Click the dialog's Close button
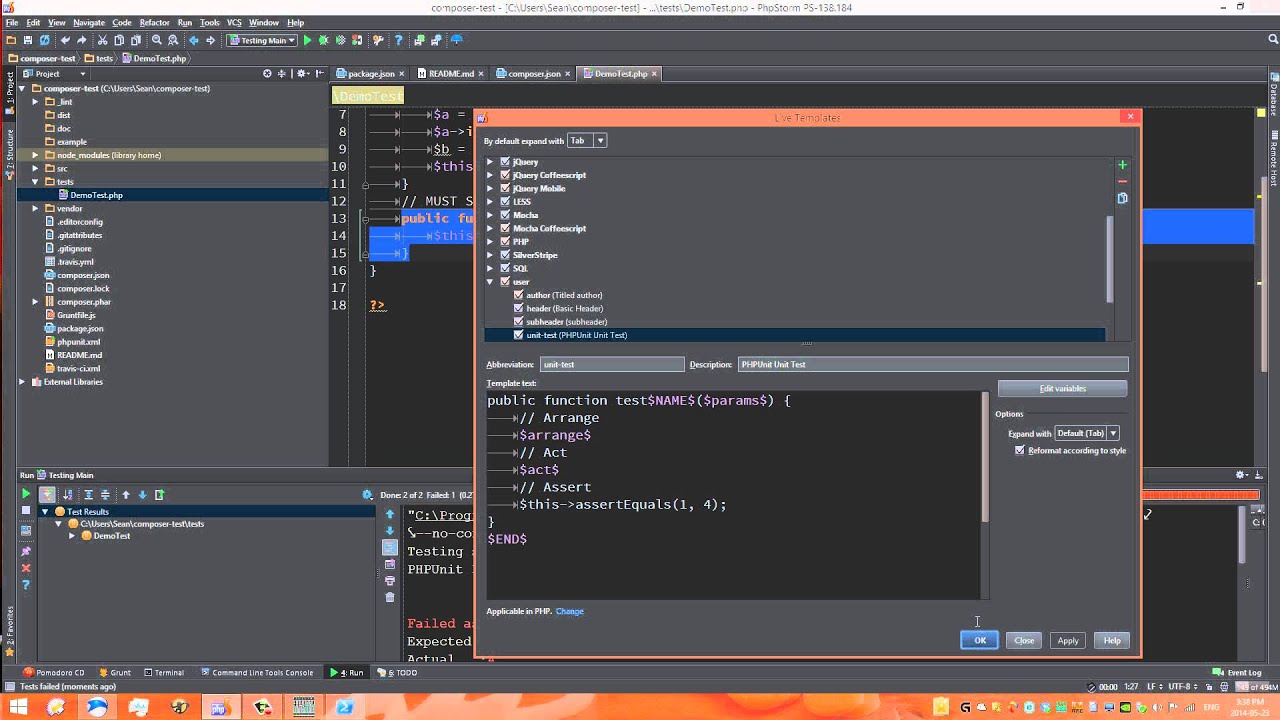1280x720 pixels. pyautogui.click(x=1024, y=640)
